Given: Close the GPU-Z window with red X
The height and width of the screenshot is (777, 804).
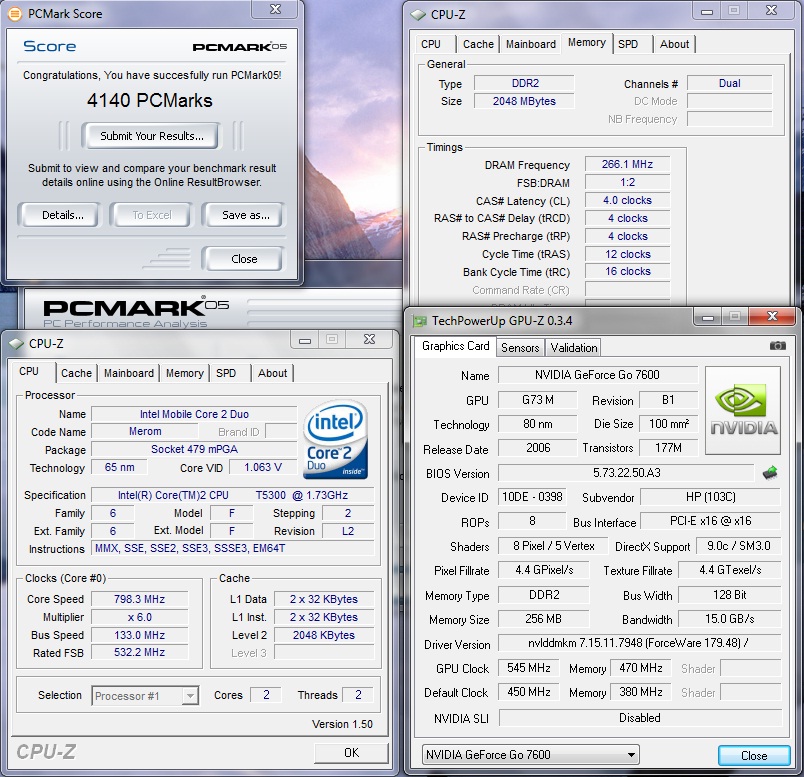Looking at the screenshot, I should tap(772, 316).
